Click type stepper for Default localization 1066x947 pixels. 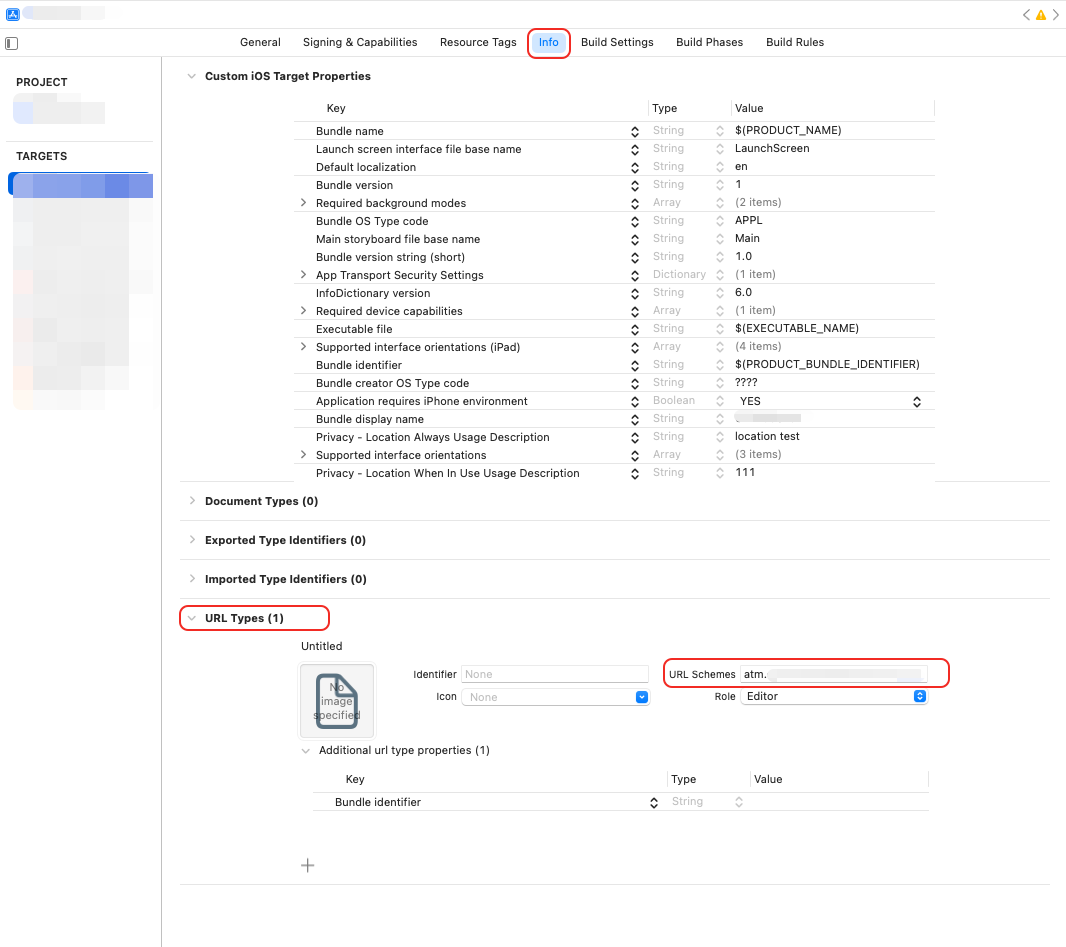[x=719, y=167]
